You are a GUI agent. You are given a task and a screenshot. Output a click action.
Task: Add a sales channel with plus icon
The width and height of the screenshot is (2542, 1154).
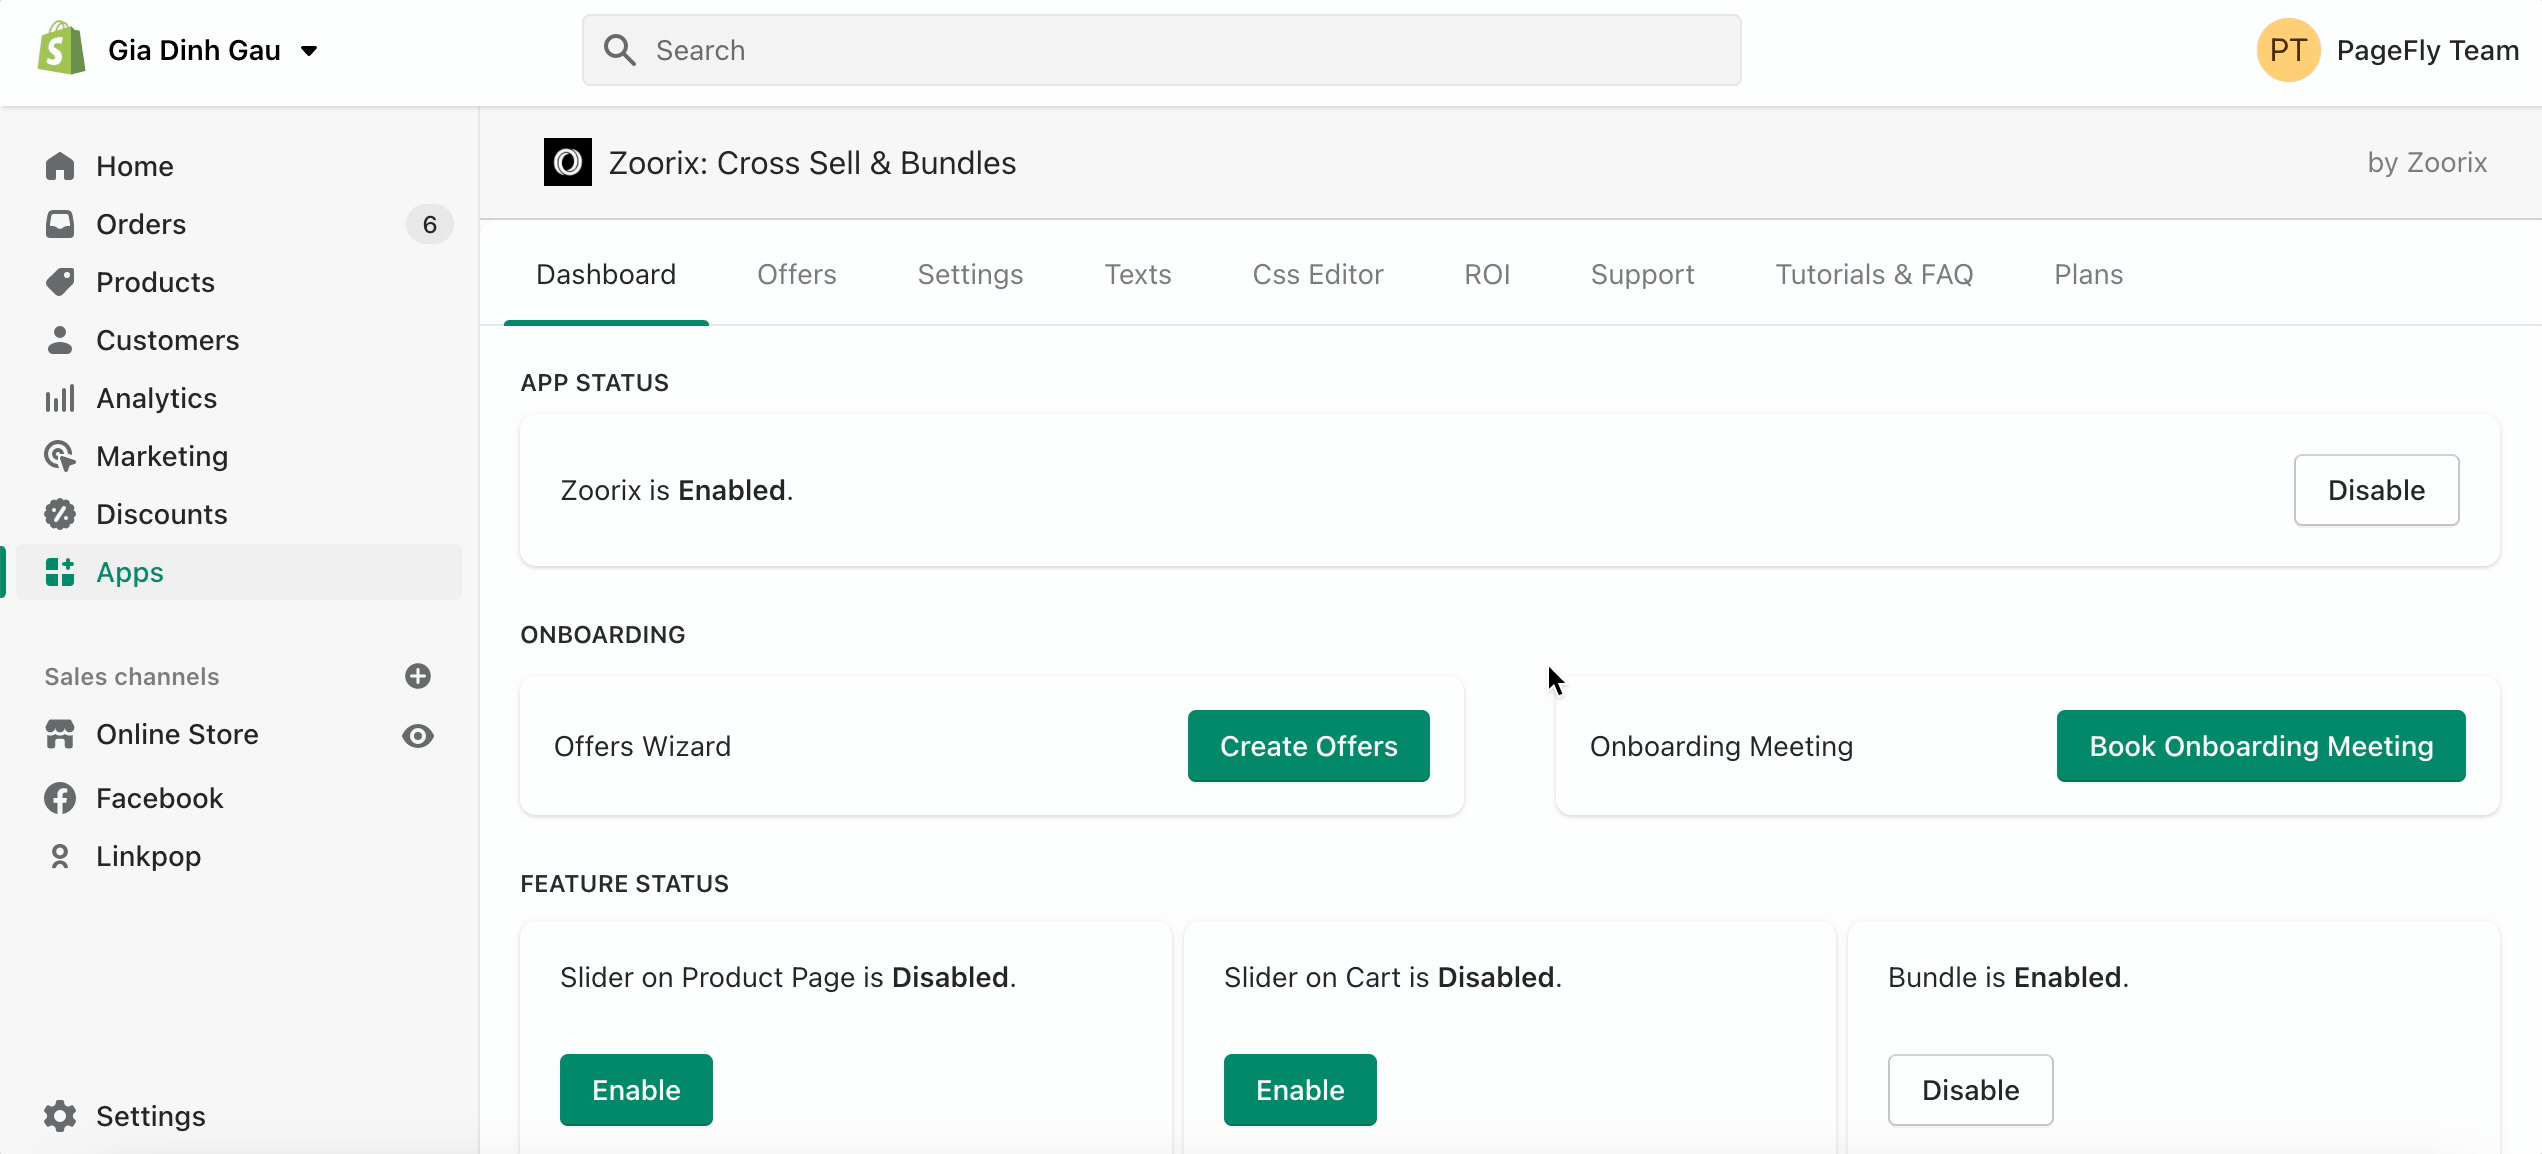click(x=418, y=676)
